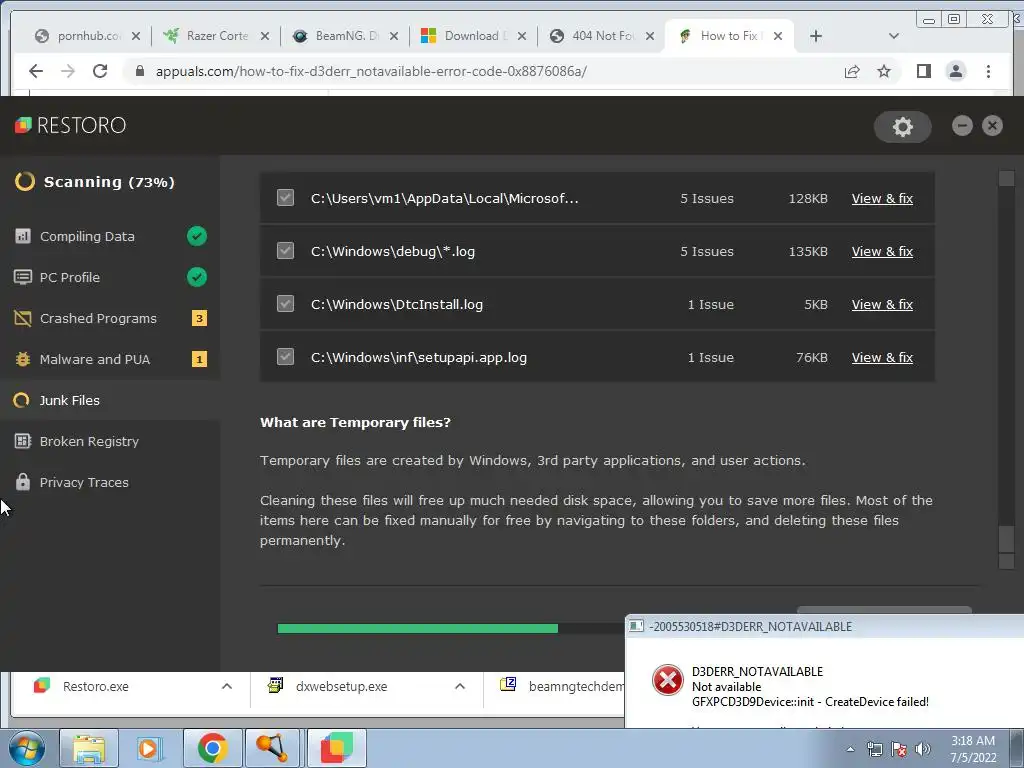Open Chrome side panel icon
1024x768 pixels.
tap(923, 71)
